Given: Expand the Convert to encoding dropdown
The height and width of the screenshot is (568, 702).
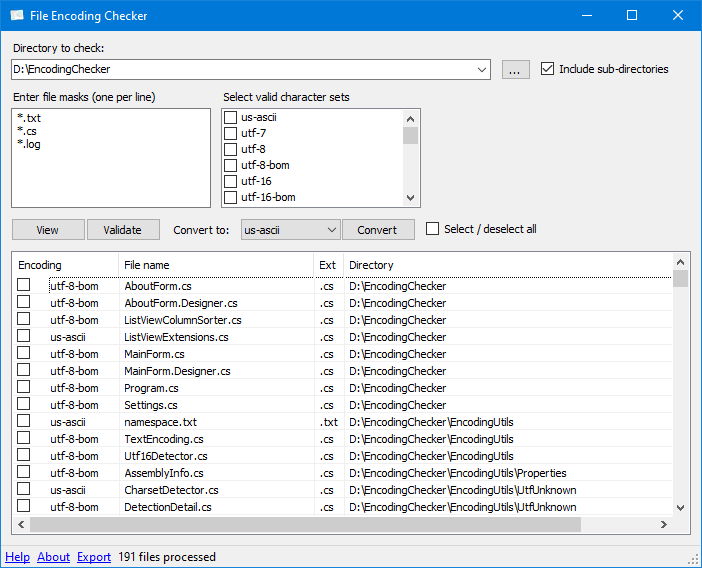Looking at the screenshot, I should click(332, 230).
